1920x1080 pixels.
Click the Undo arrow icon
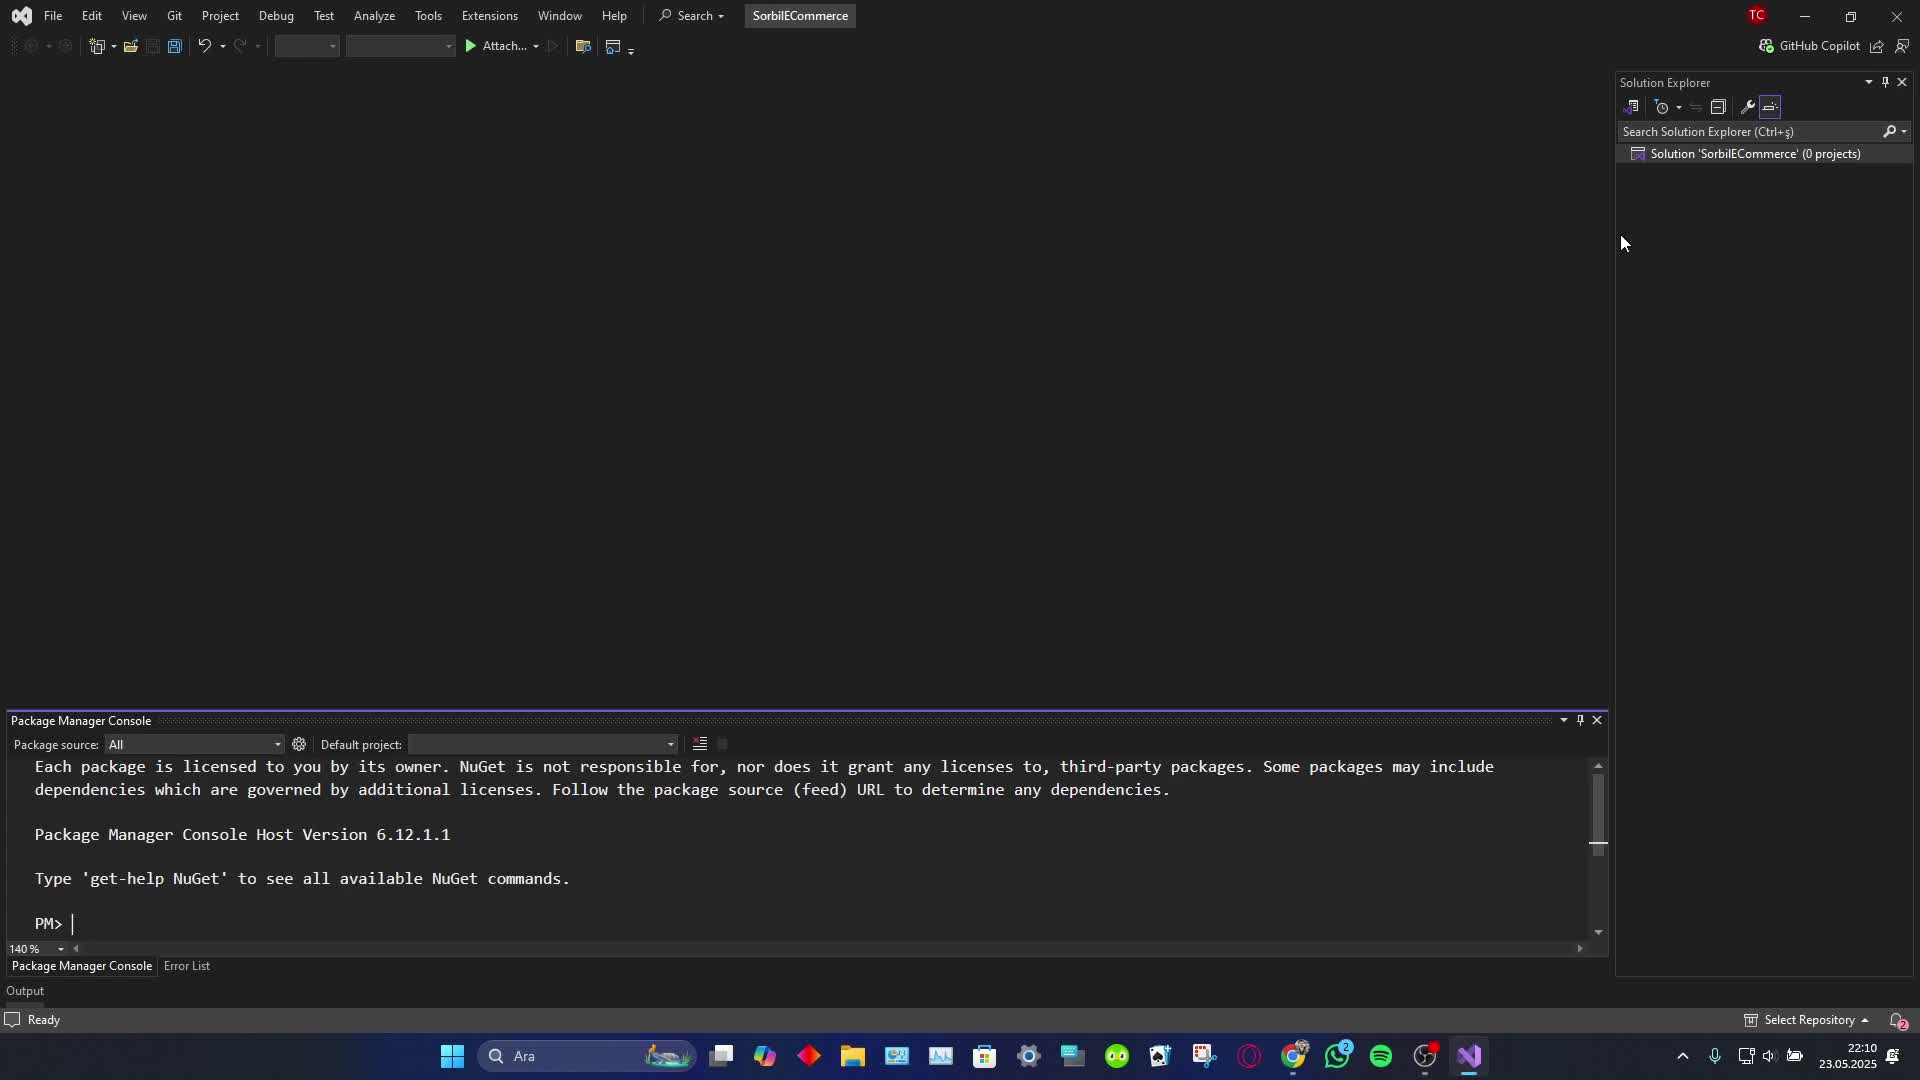[204, 46]
